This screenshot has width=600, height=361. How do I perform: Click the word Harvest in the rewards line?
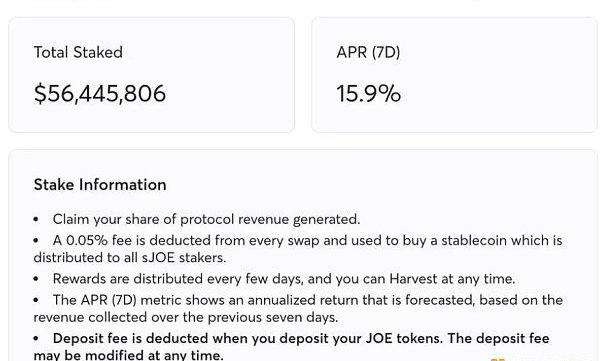coord(413,279)
